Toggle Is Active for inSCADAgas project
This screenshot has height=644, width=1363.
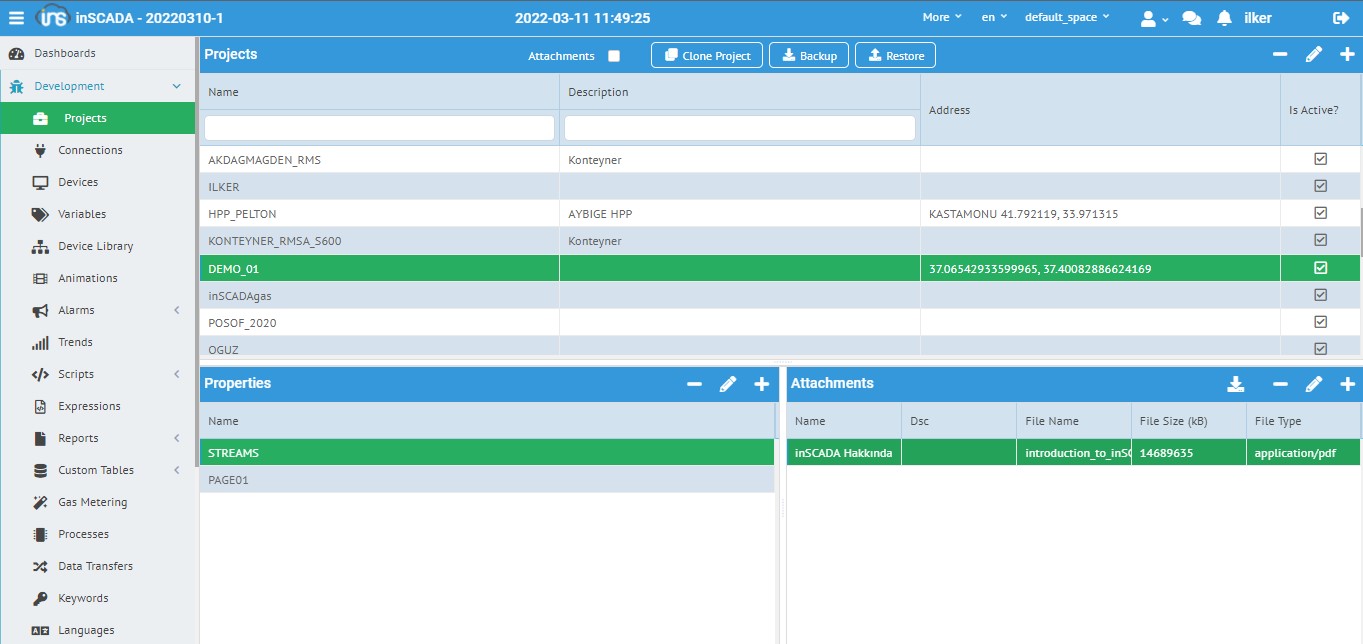1320,295
